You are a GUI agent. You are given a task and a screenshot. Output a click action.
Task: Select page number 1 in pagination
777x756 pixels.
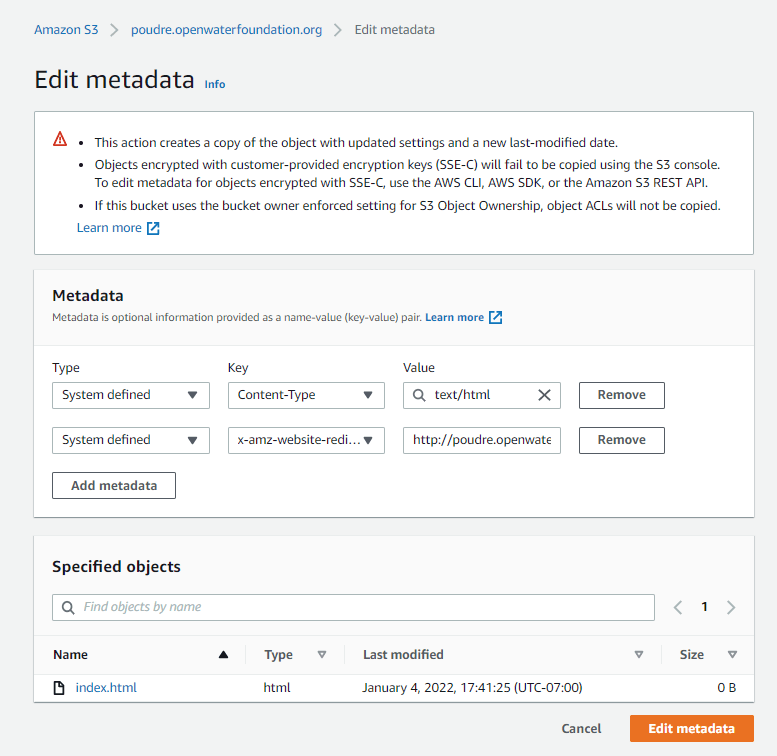click(704, 607)
